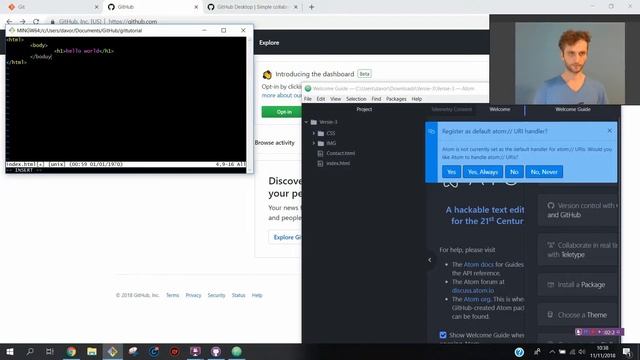Go forward in Chrome browser
The image size is (640, 360).
pos(23,22)
